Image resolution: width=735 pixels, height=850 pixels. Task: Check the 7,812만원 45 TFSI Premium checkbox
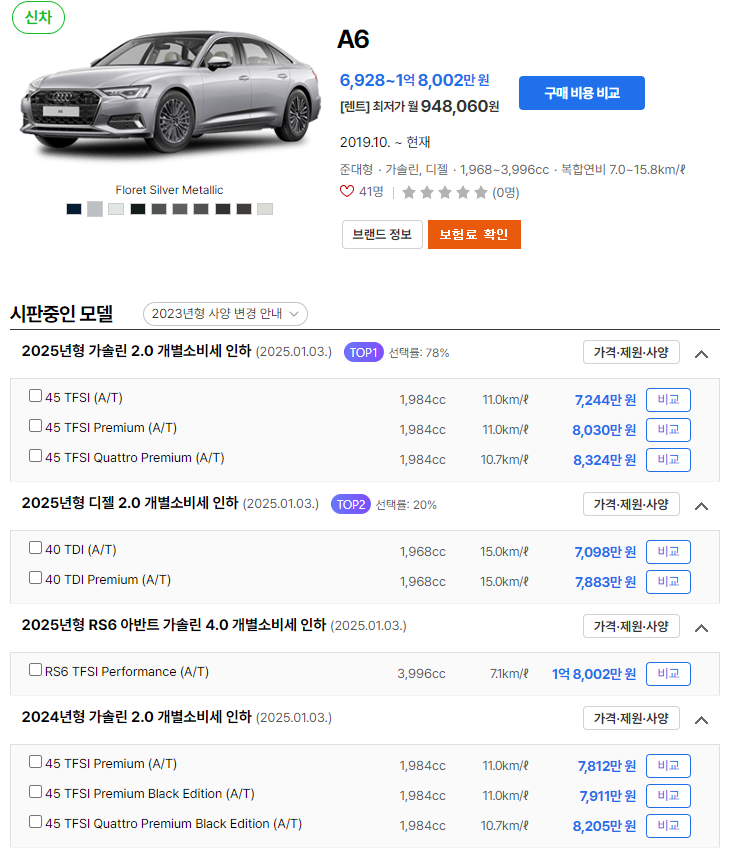point(36,762)
